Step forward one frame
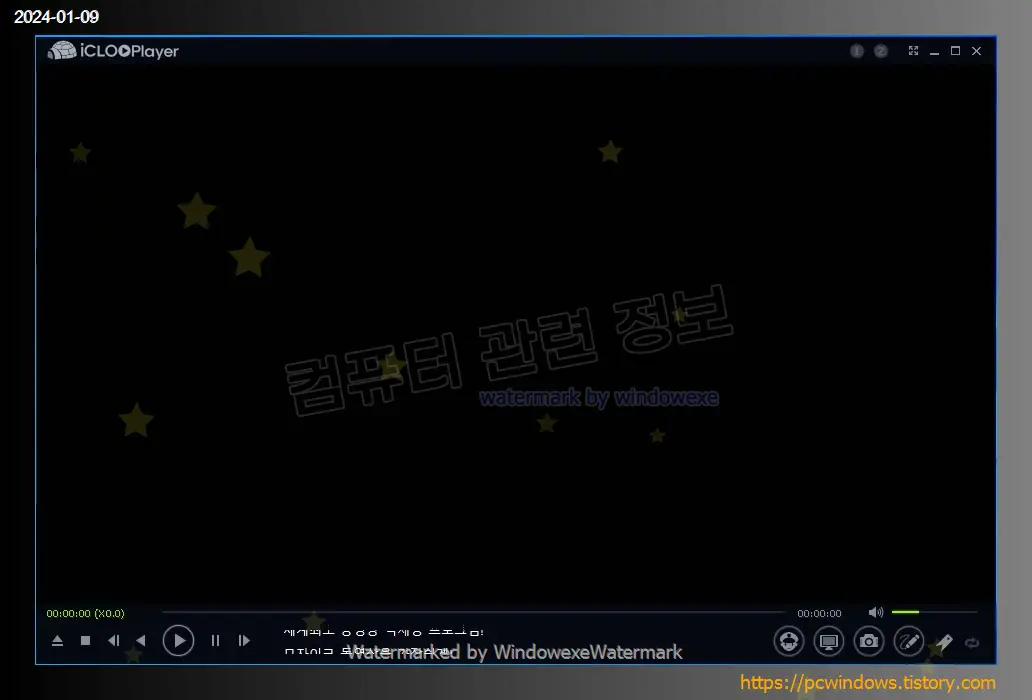The height and width of the screenshot is (700, 1032). click(244, 641)
